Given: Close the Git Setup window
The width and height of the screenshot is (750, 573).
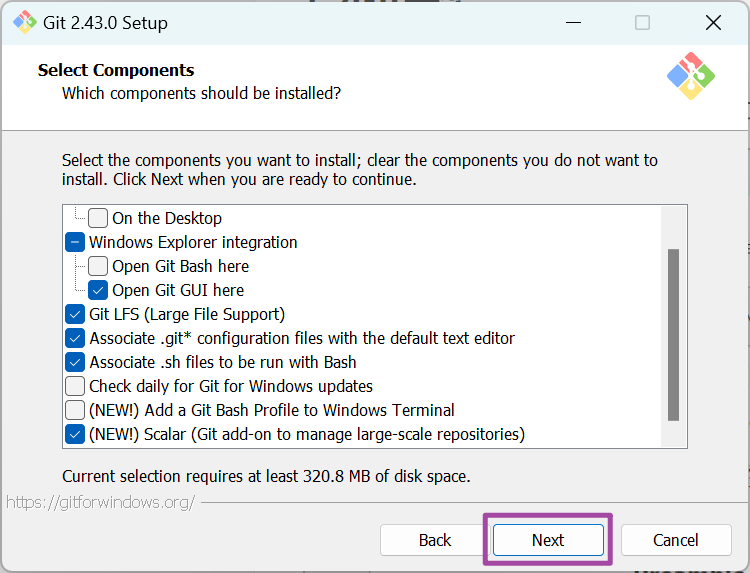Looking at the screenshot, I should 713,22.
